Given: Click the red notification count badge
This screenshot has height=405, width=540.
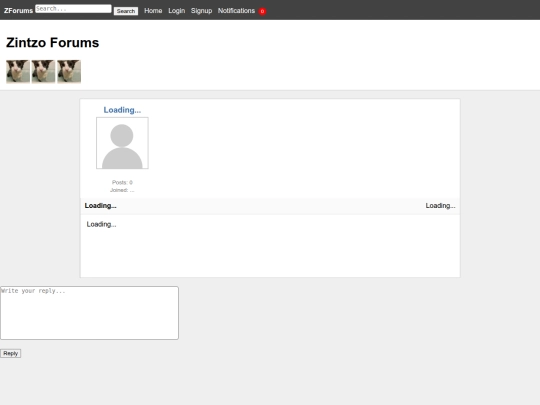Looking at the screenshot, I should tap(262, 11).
